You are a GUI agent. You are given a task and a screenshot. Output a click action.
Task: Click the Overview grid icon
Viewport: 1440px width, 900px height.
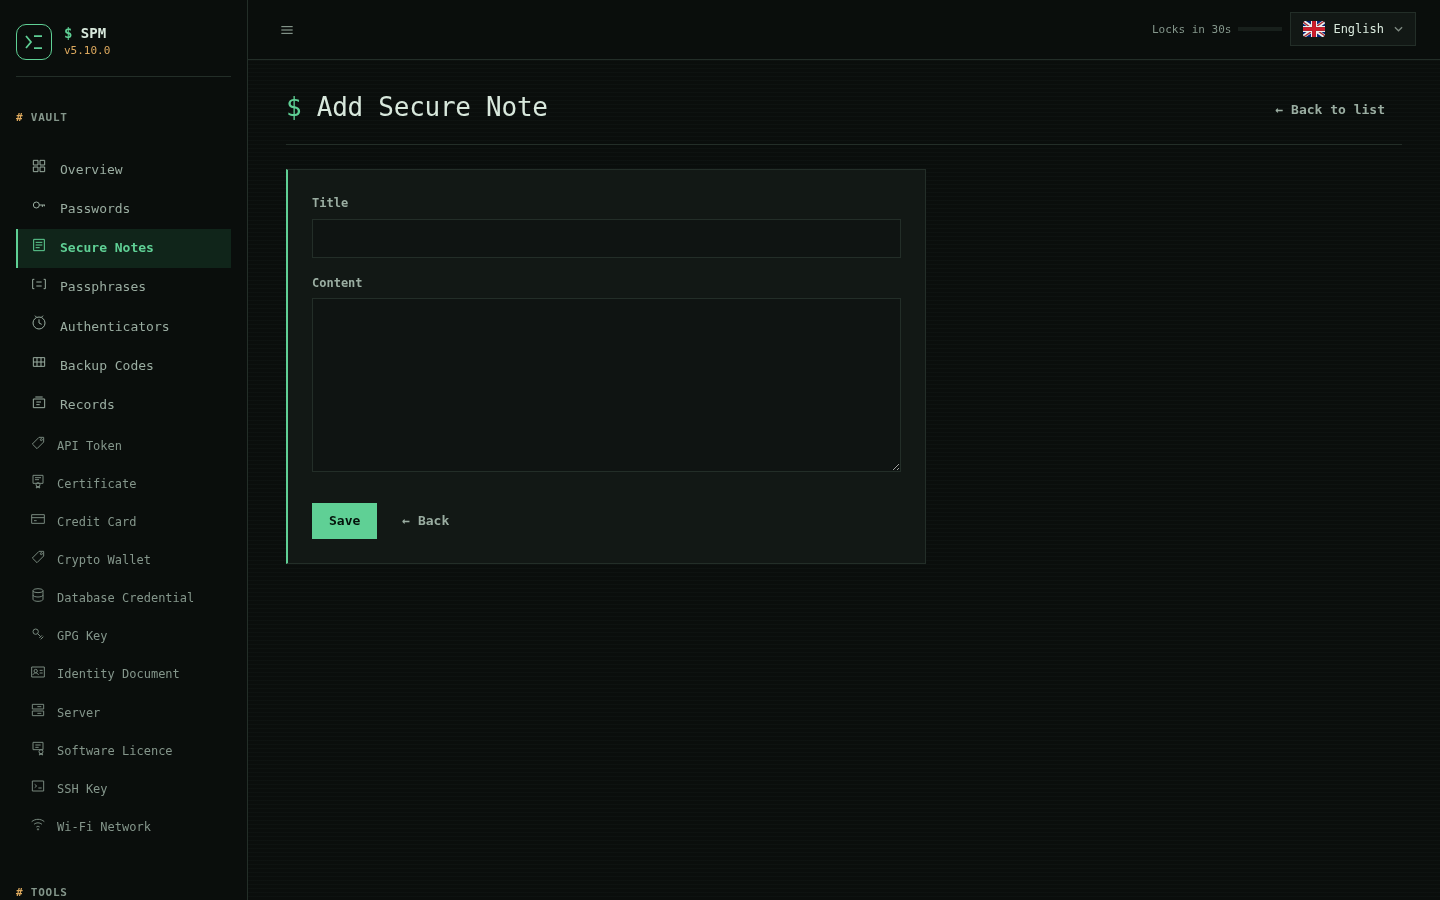point(39,166)
